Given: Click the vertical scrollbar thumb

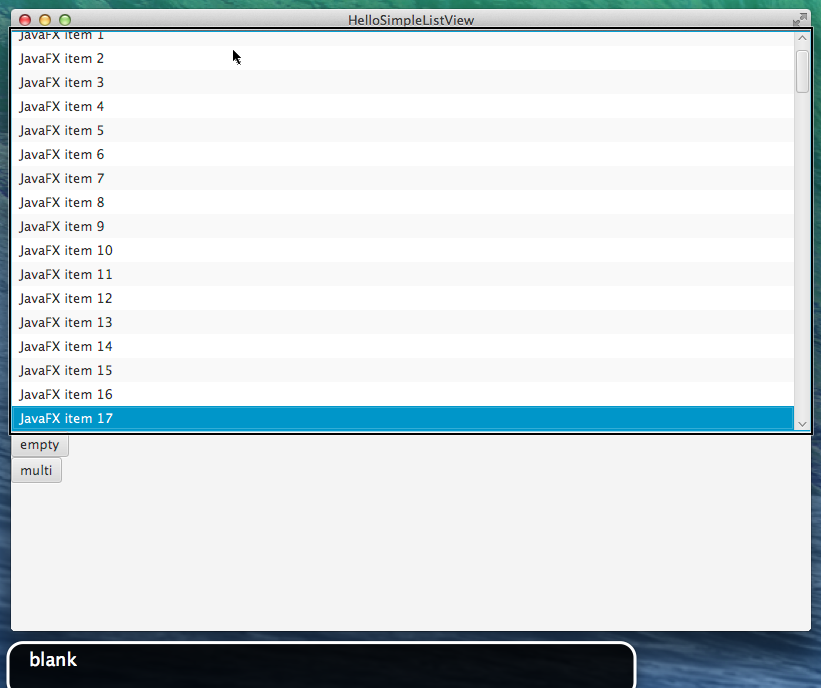Looking at the screenshot, I should point(802,71).
